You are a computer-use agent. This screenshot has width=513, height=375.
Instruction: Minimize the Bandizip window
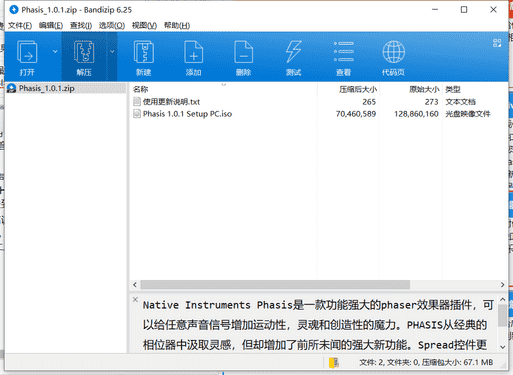435,10
